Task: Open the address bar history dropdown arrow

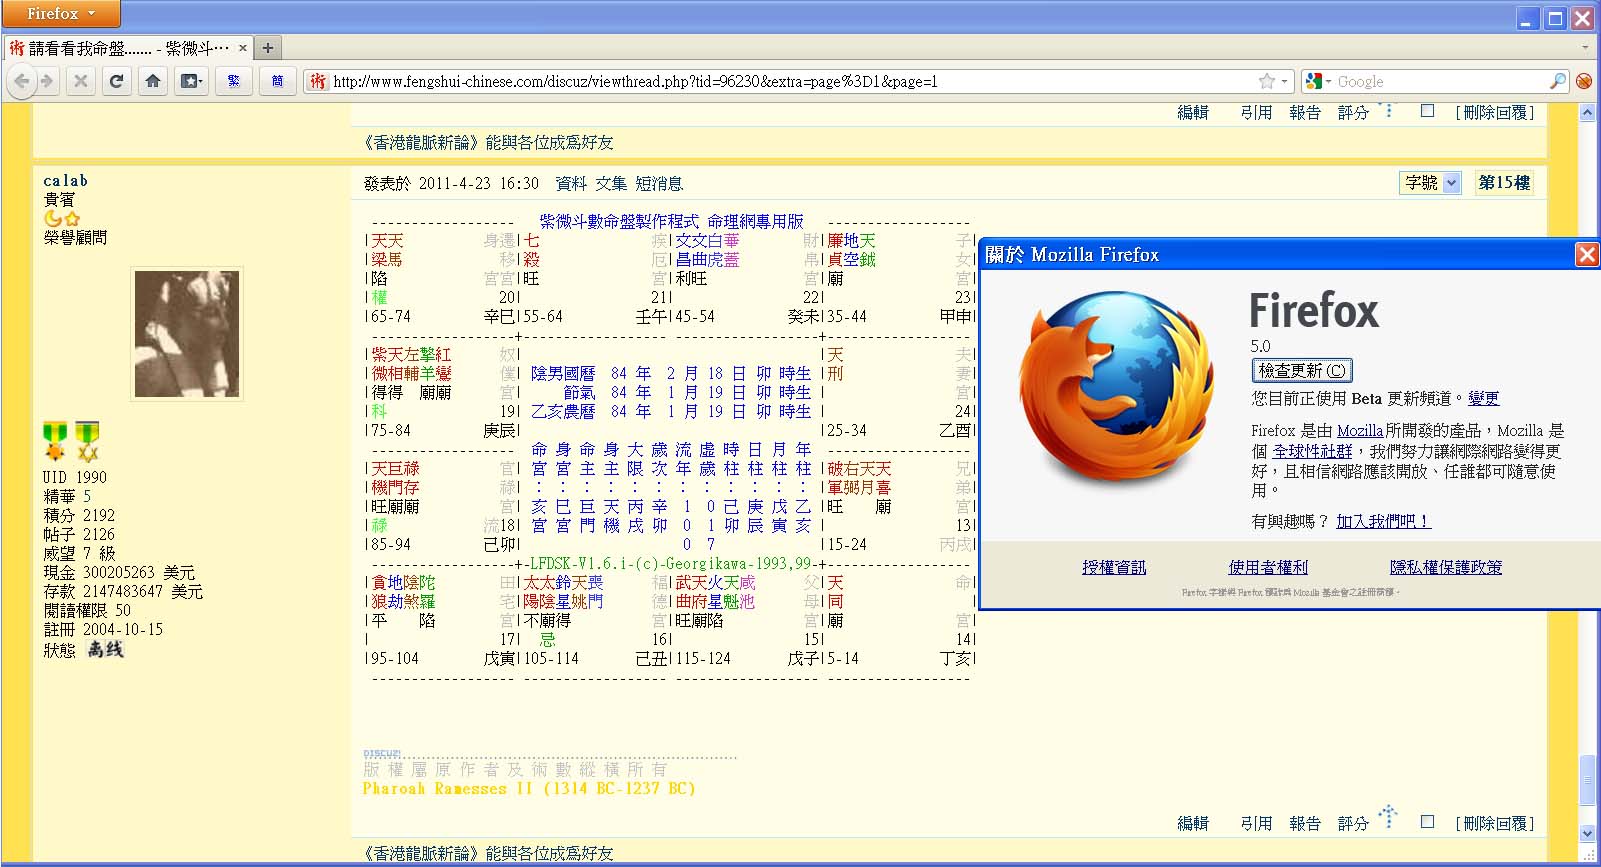Action: click(1284, 81)
